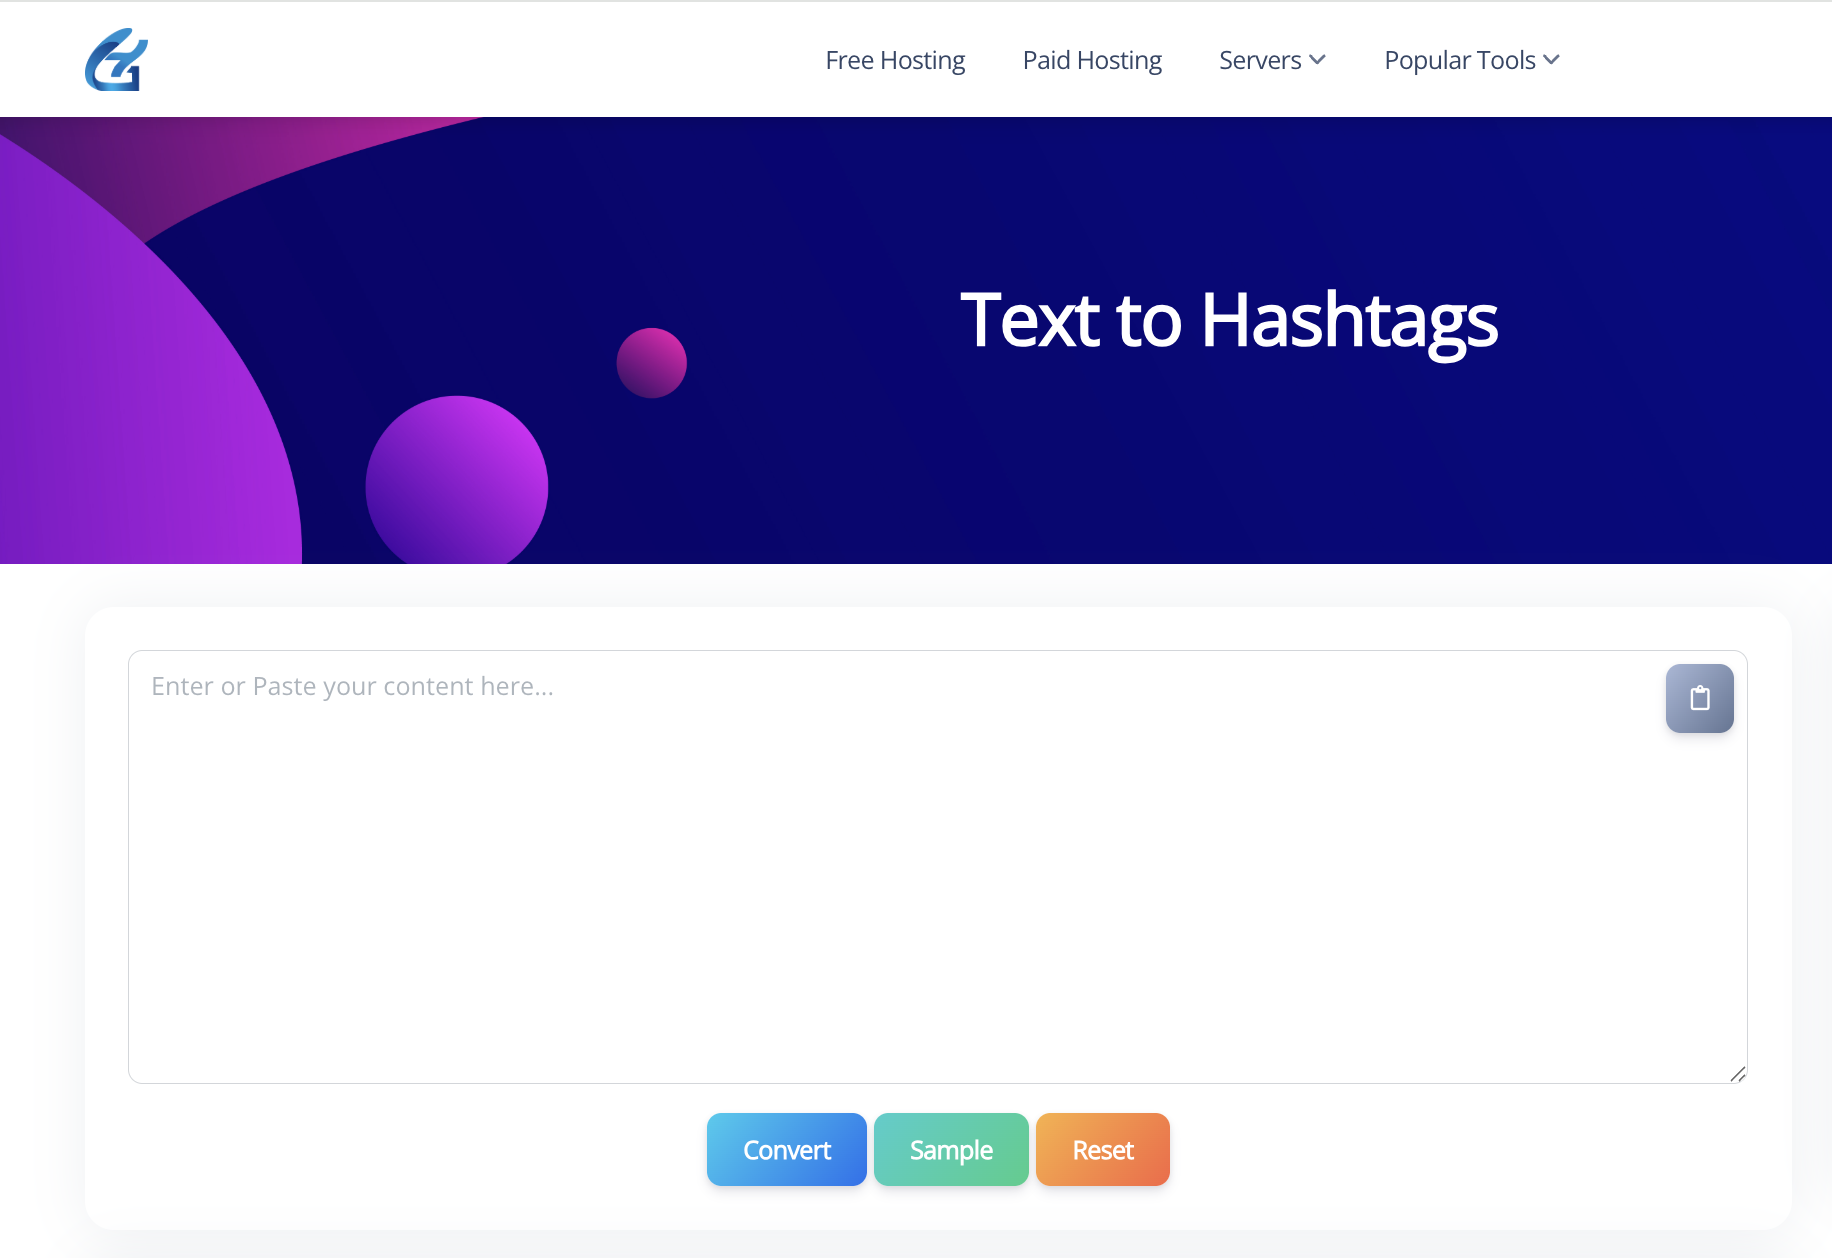Open the Paid Hosting page

tap(1092, 60)
